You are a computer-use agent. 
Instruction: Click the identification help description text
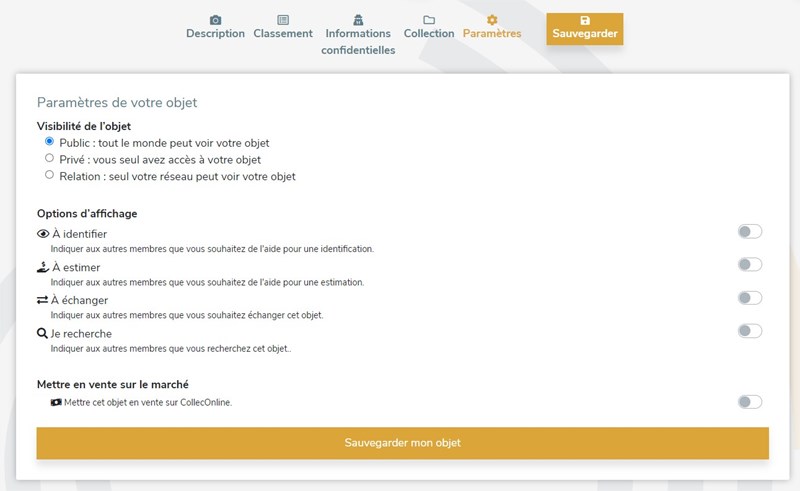[x=212, y=249]
